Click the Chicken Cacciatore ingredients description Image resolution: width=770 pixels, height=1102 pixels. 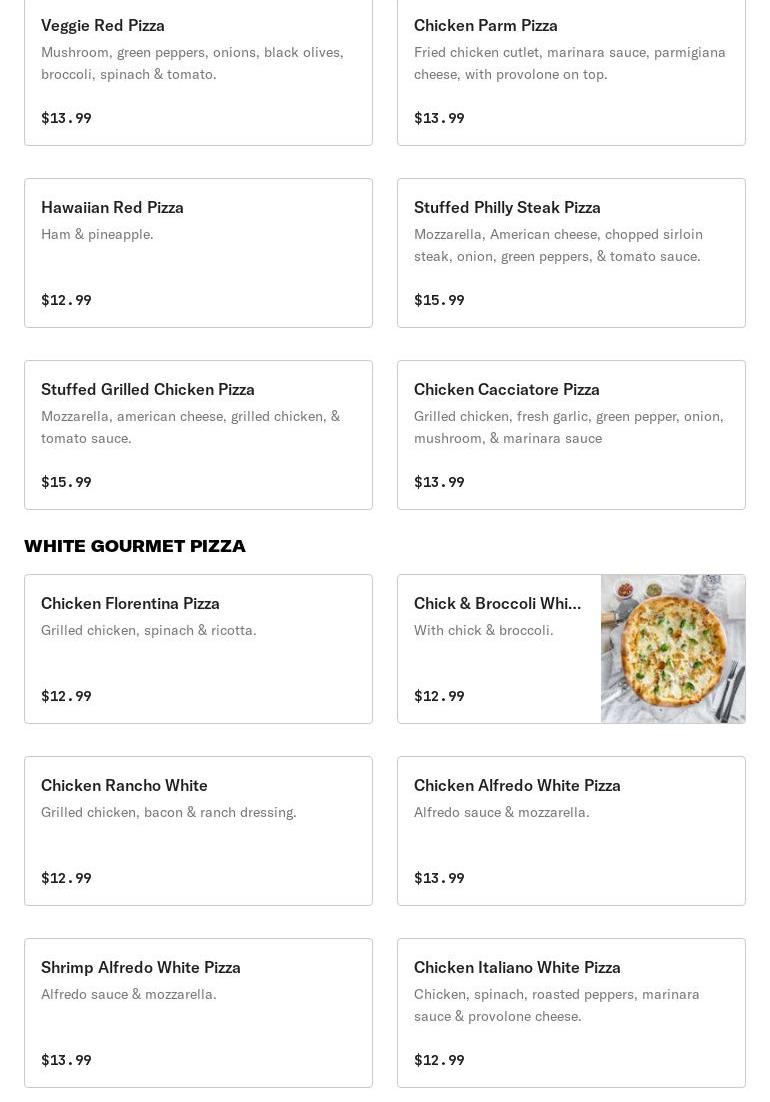pos(568,427)
